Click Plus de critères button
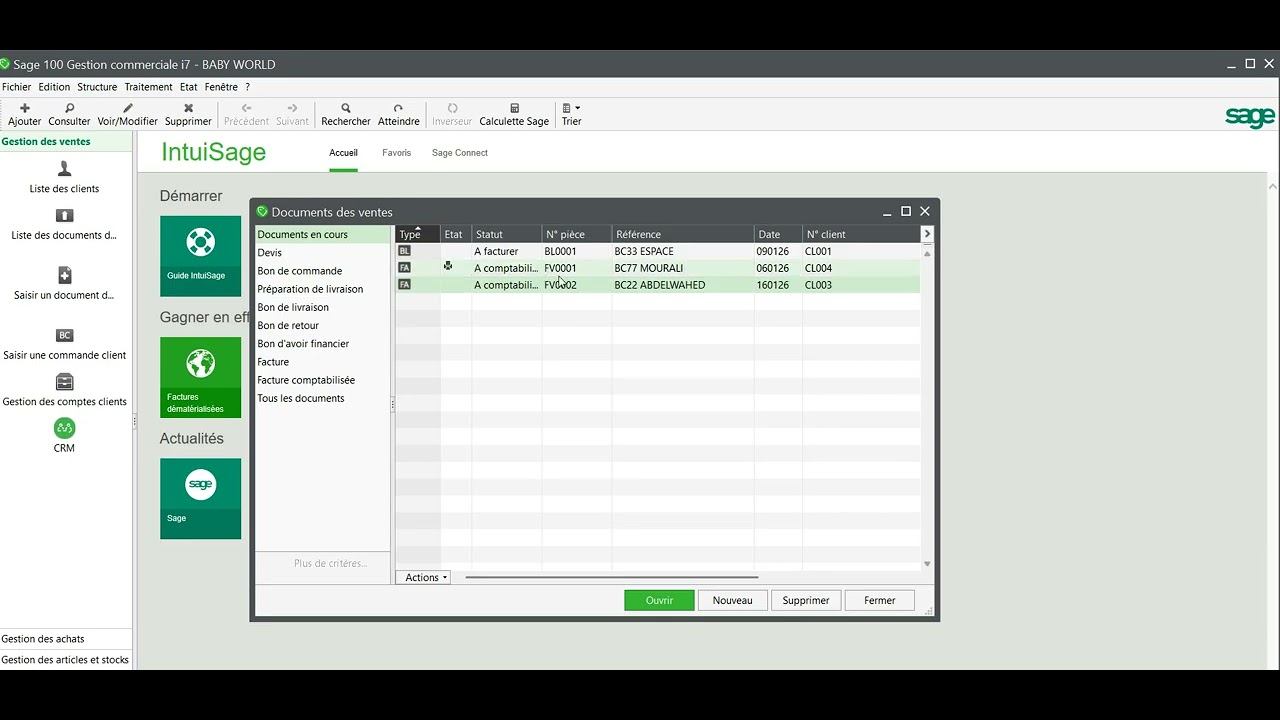This screenshot has width=1280, height=720. (330, 564)
